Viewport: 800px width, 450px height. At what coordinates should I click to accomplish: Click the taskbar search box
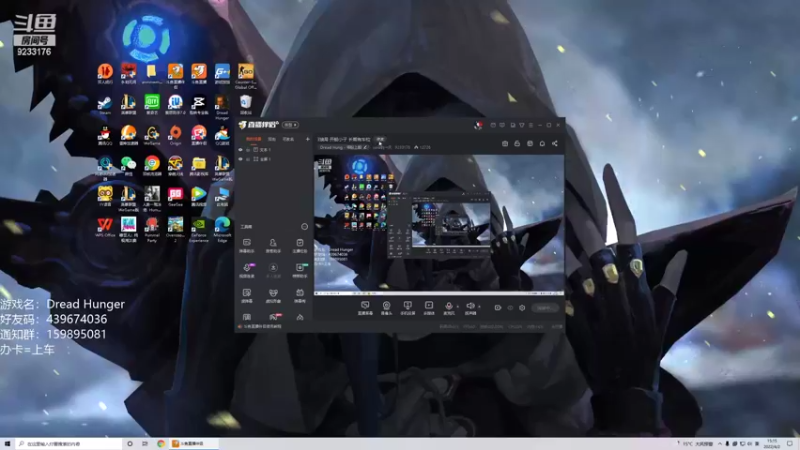(69, 444)
